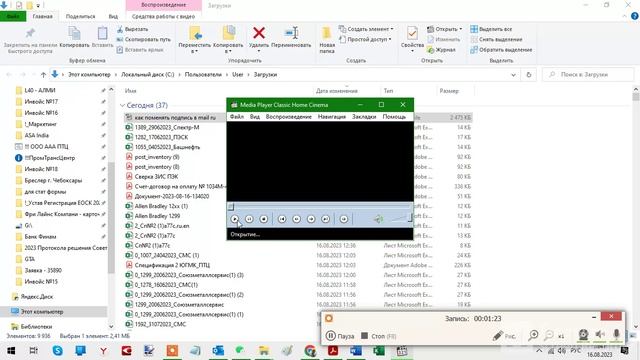The width and height of the screenshot is (640, 360).
Task: Set position on Media Player seek bar
Action: pyautogui.click(x=320, y=207)
